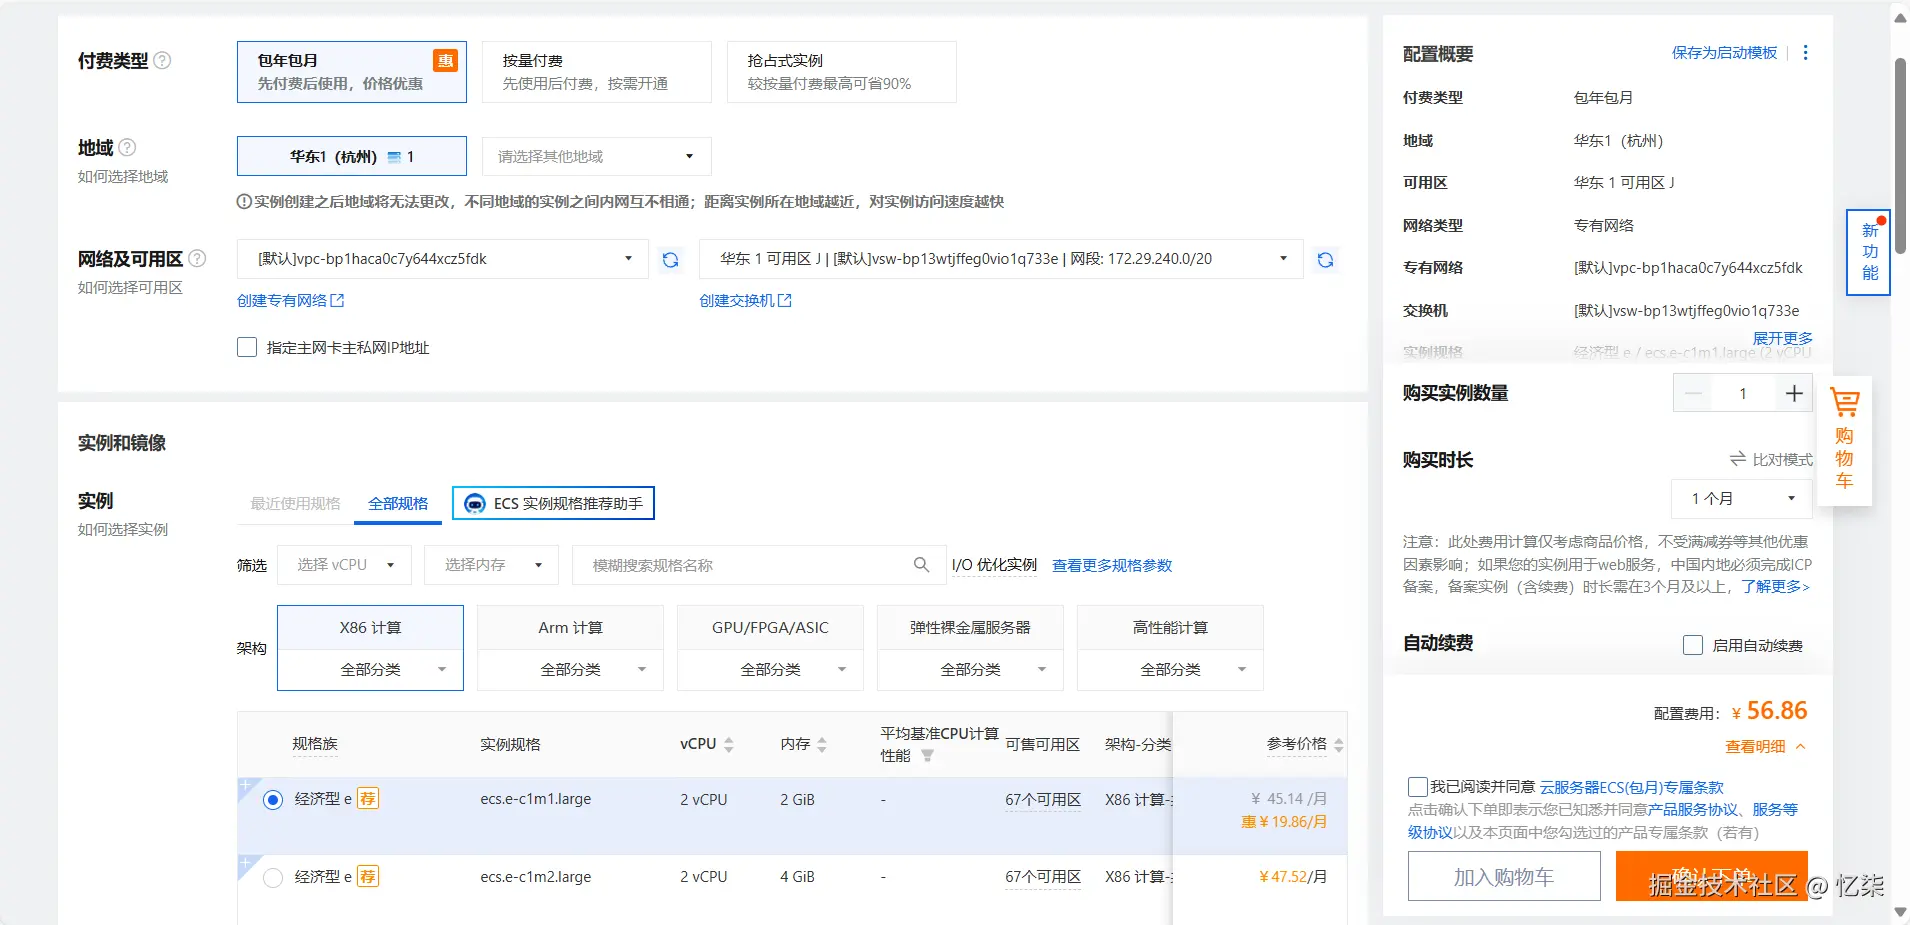This screenshot has width=1910, height=925.
Task: Sort table by 参考价格 column
Action: (1339, 744)
